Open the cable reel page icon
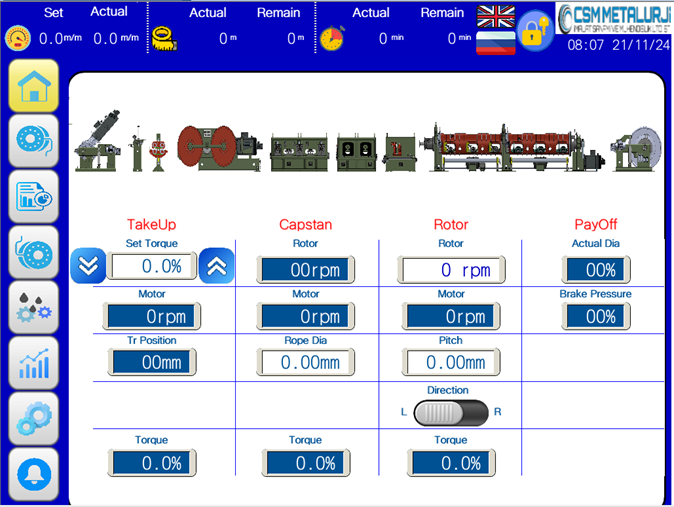674x507 pixels. coord(33,141)
